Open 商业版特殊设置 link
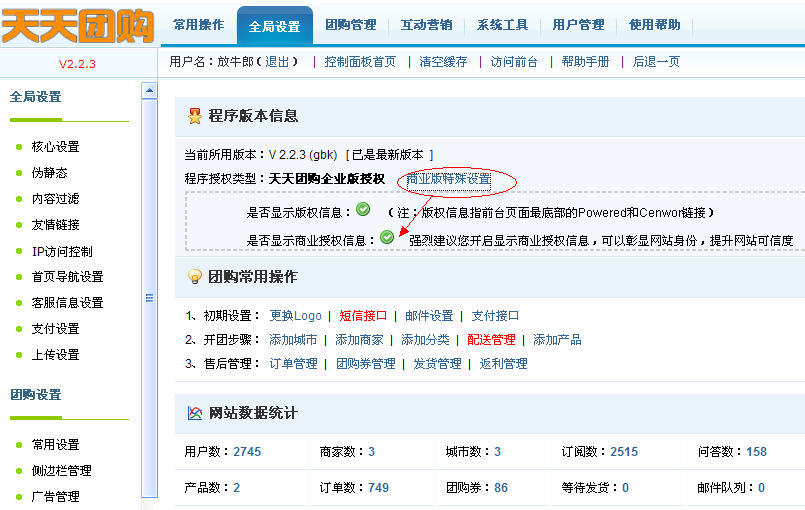Viewport: 805px width, 510px height. click(x=449, y=179)
